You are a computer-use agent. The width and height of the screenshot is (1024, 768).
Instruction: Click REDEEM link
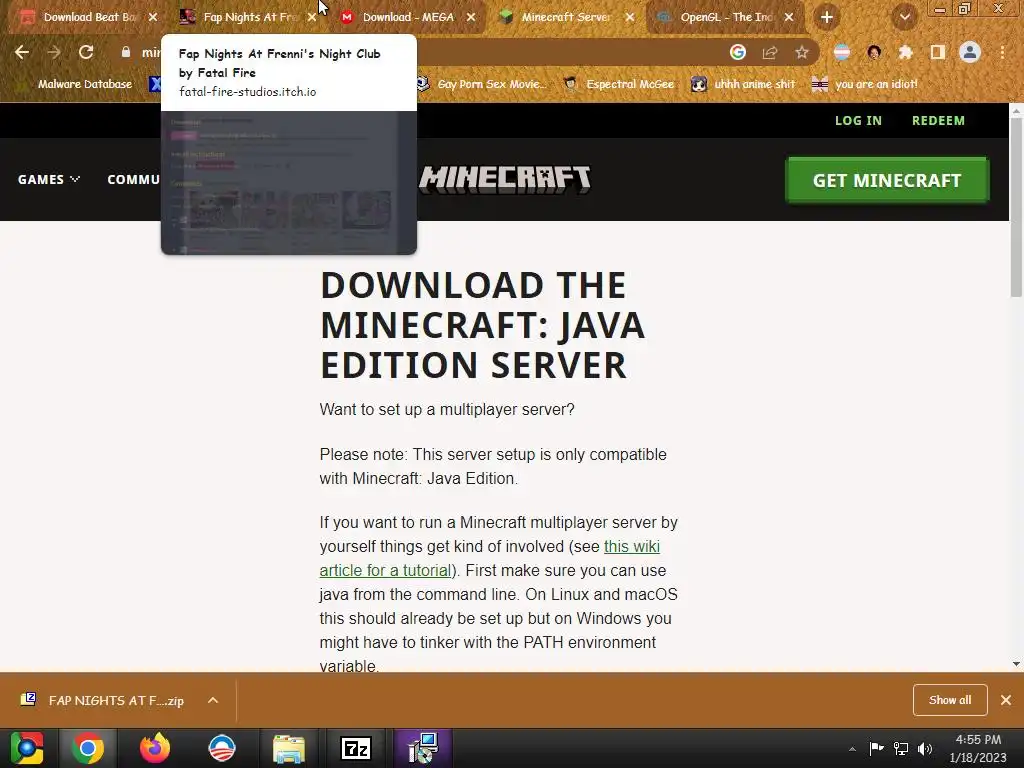tap(938, 120)
